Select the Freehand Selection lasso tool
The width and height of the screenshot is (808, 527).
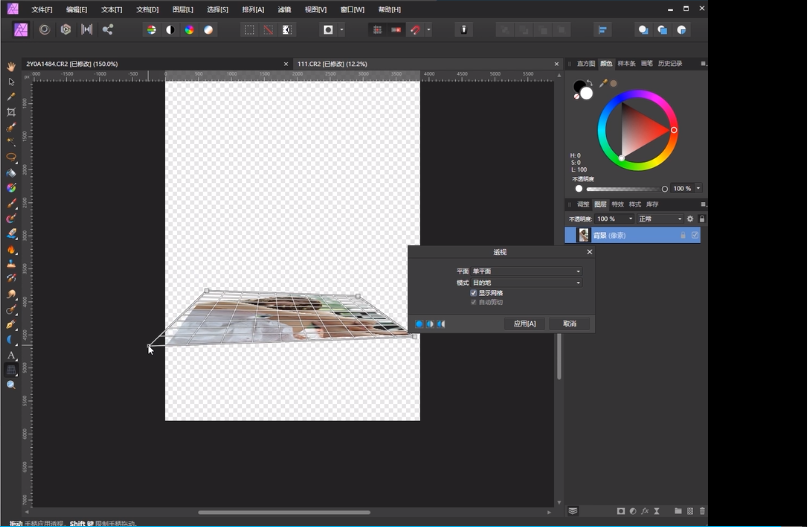click(11, 157)
